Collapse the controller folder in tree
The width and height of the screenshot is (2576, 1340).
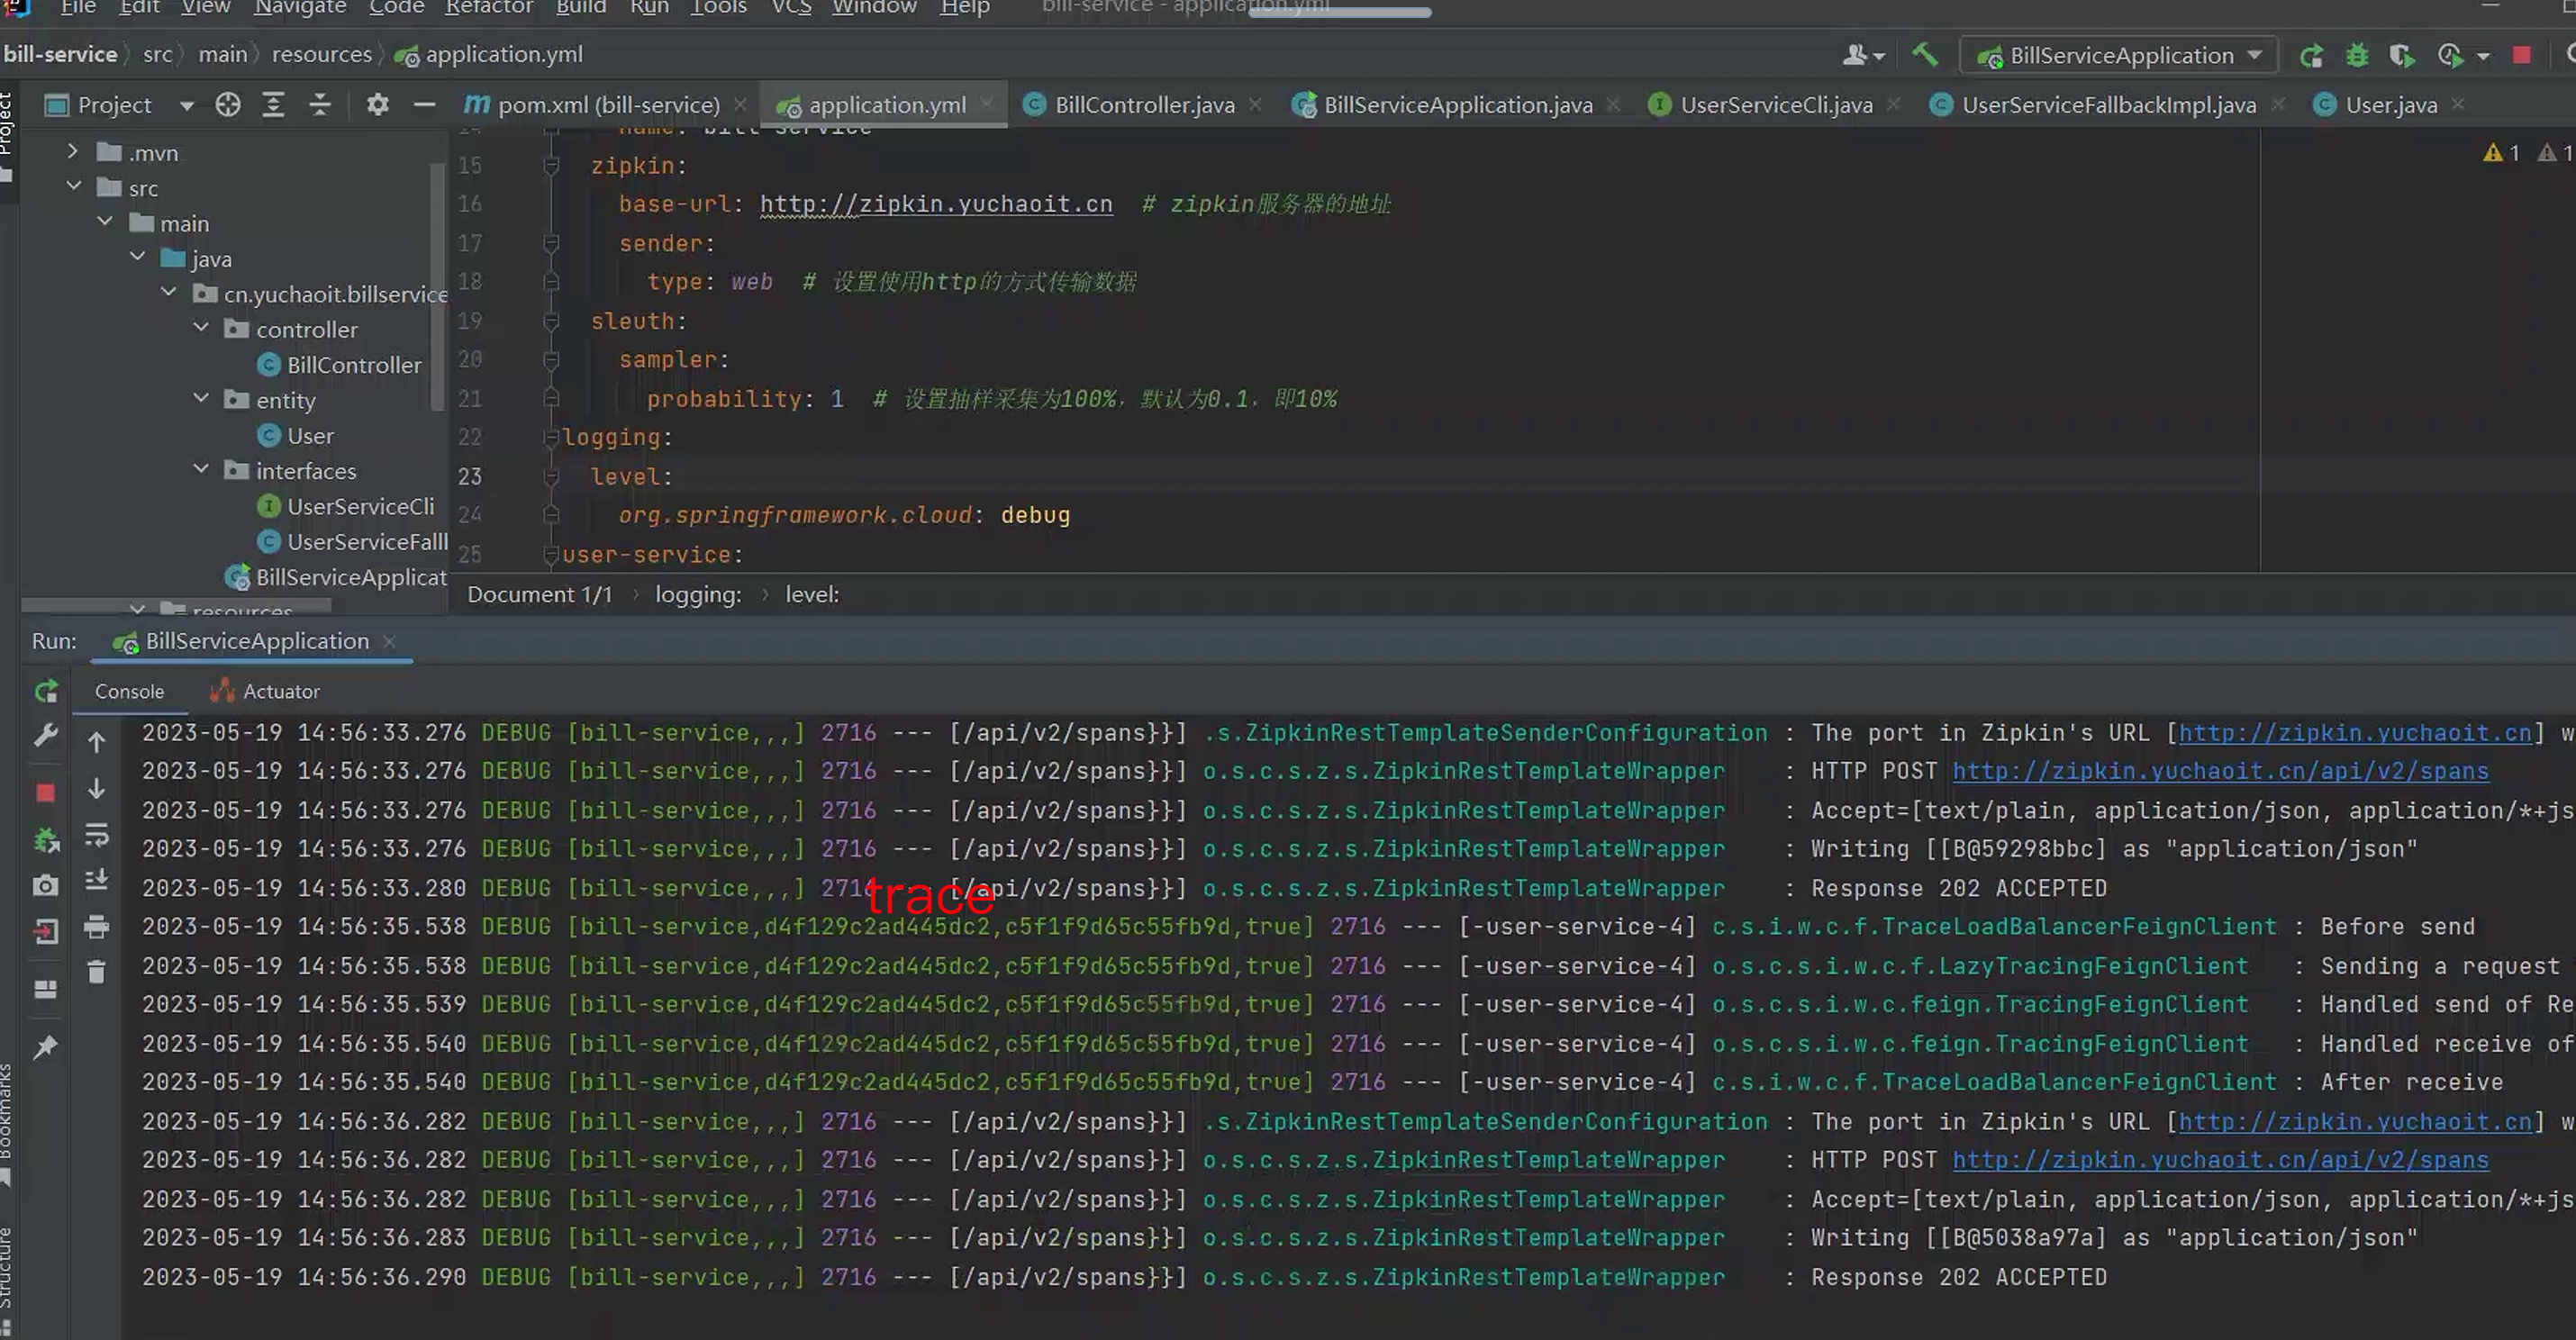[x=201, y=328]
